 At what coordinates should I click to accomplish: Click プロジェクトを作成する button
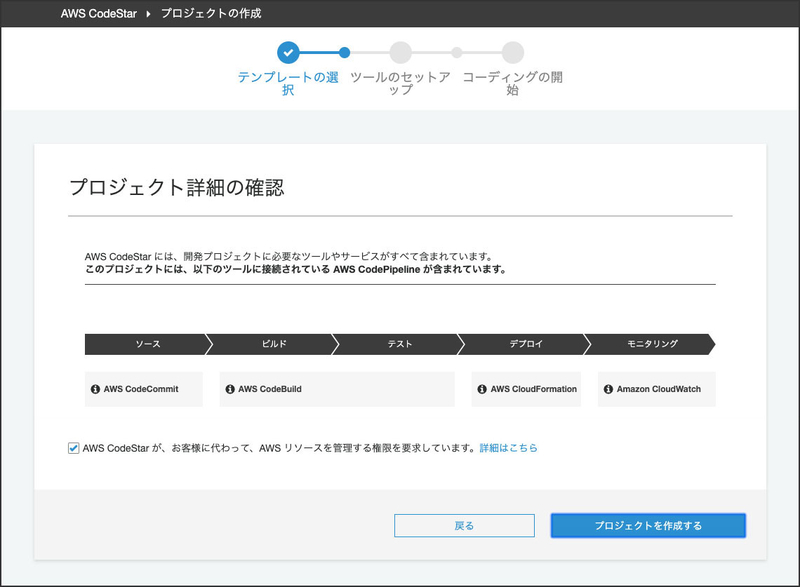click(648, 525)
